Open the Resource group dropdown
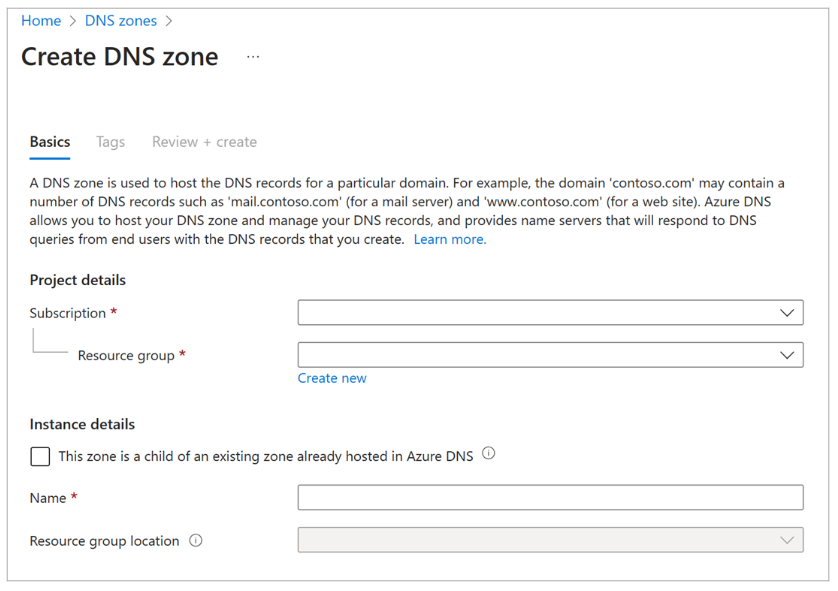This screenshot has width=838, height=591. click(x=550, y=354)
